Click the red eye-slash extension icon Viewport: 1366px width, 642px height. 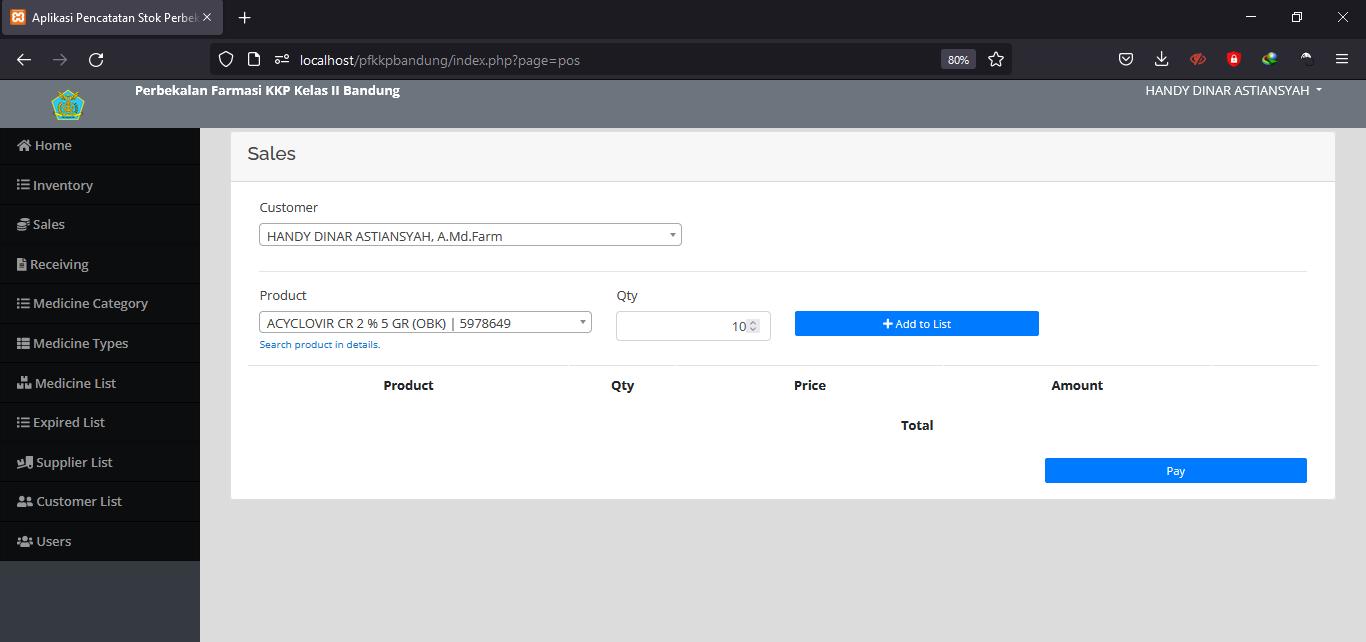1198,59
